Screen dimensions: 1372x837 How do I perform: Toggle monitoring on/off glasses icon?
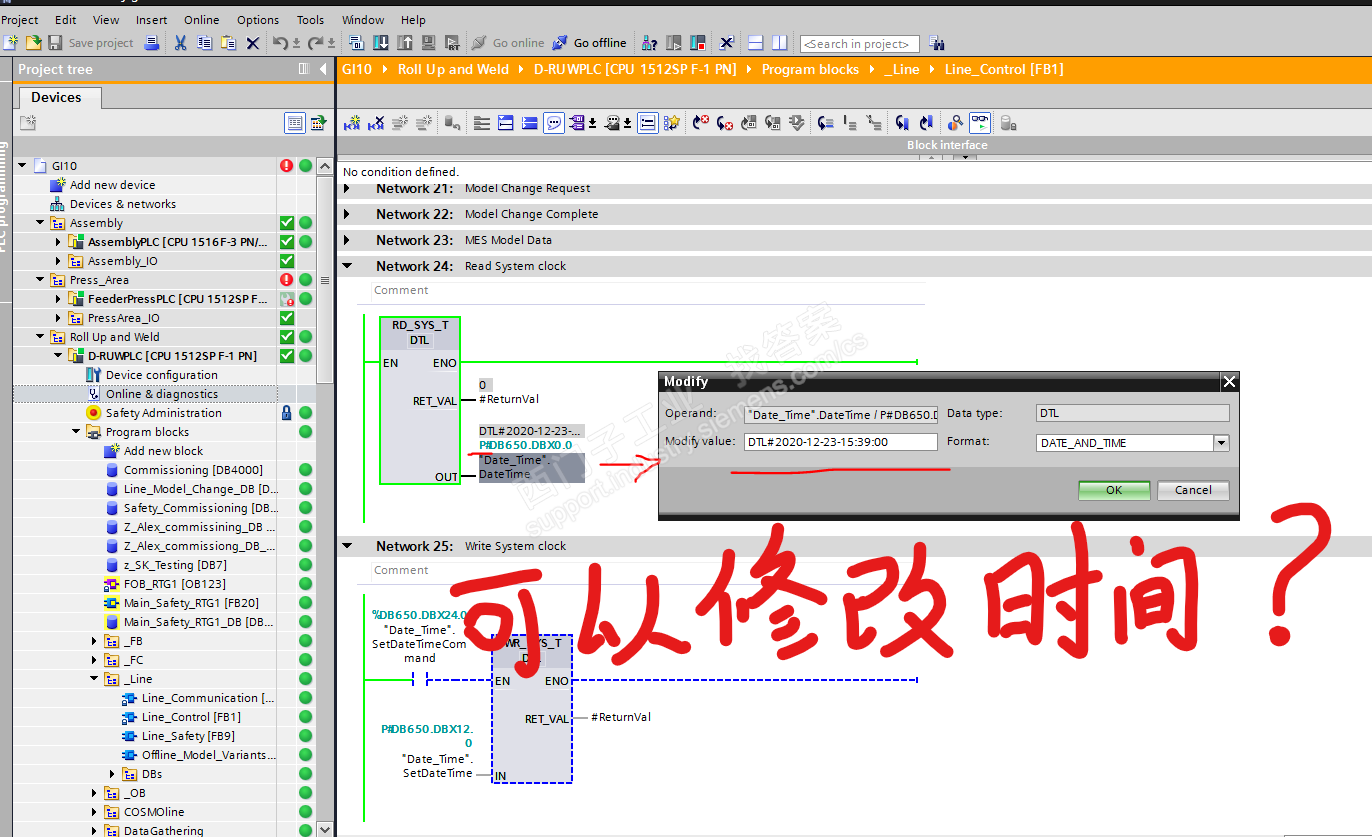tap(980, 123)
